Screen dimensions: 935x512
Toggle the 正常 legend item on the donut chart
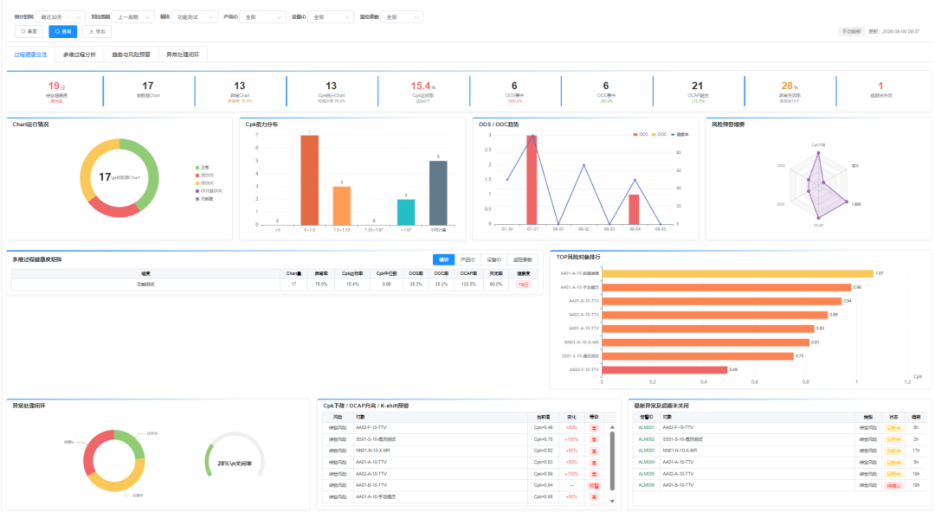pyautogui.click(x=202, y=167)
